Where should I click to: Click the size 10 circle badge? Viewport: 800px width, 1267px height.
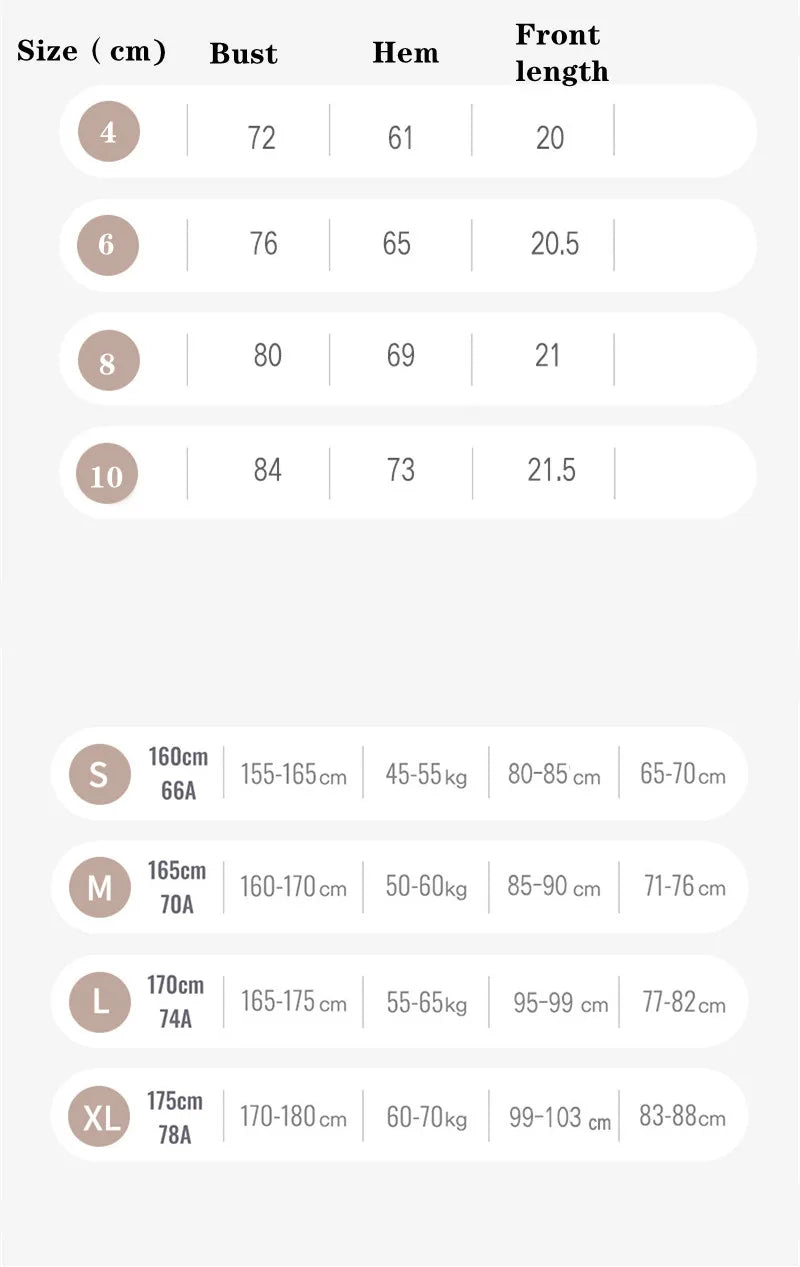point(106,473)
